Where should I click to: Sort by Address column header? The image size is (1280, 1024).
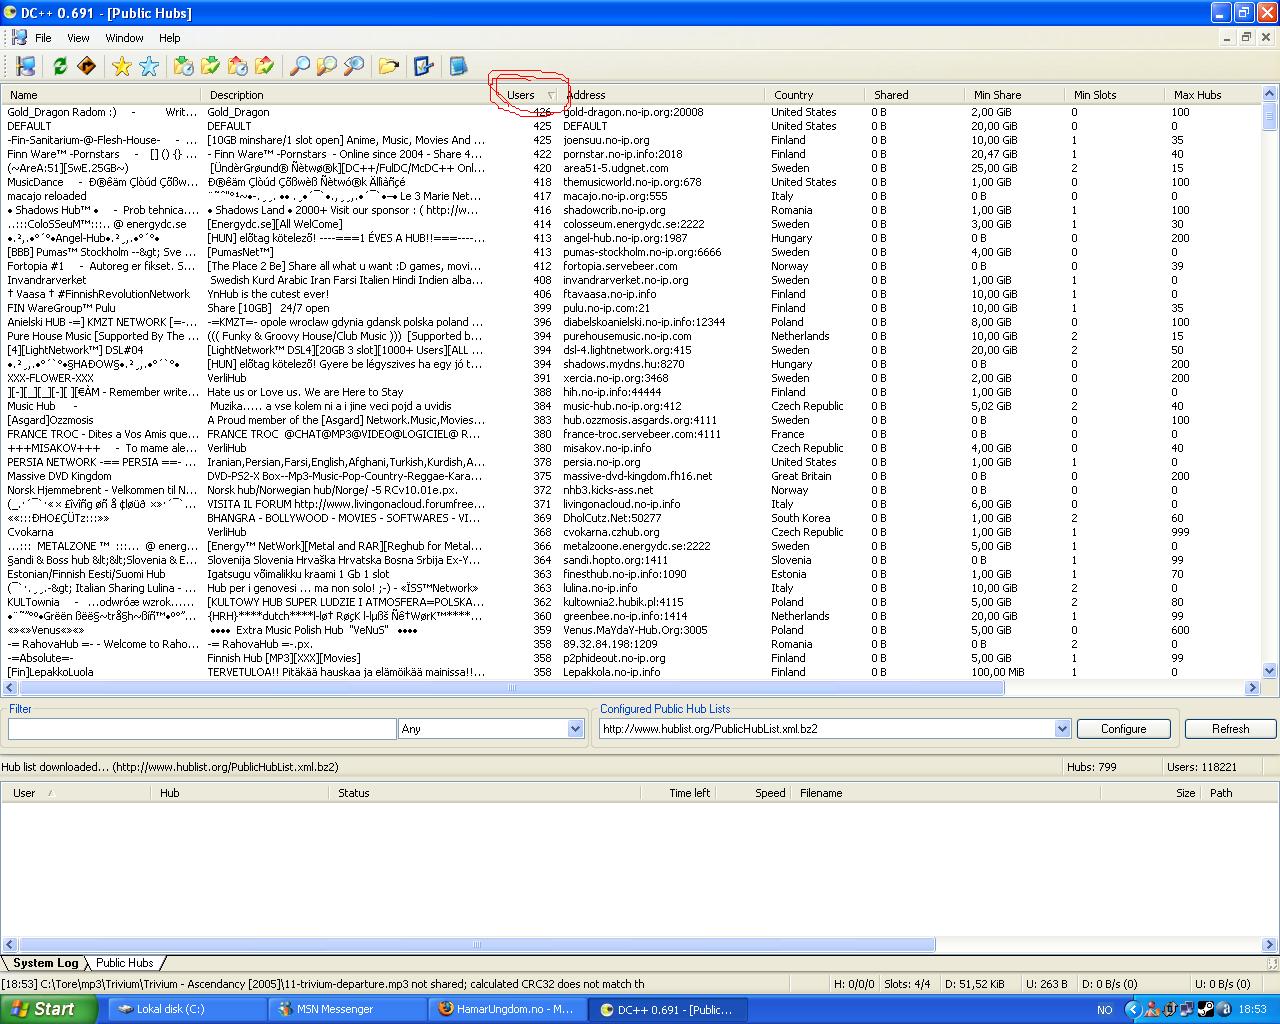click(x=662, y=95)
